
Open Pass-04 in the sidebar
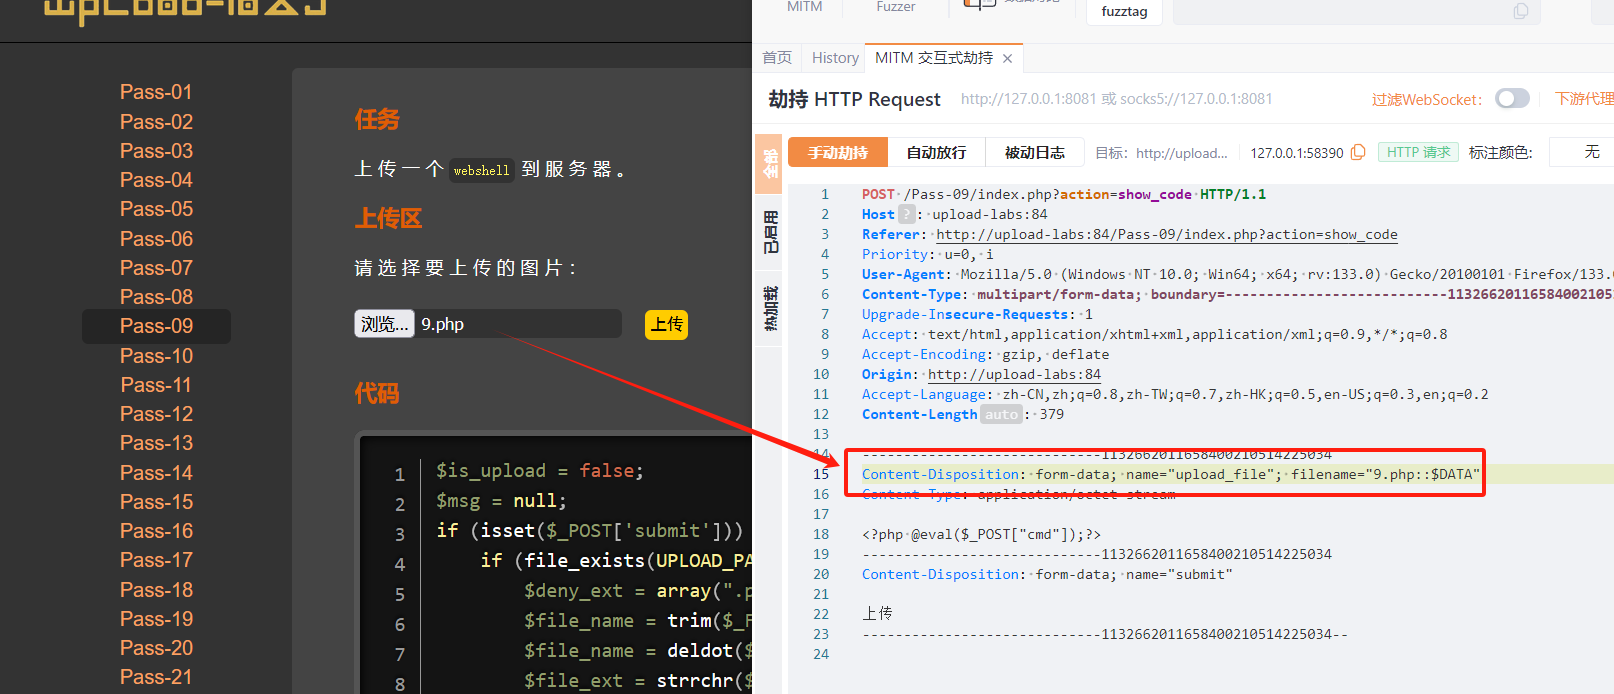pos(156,180)
